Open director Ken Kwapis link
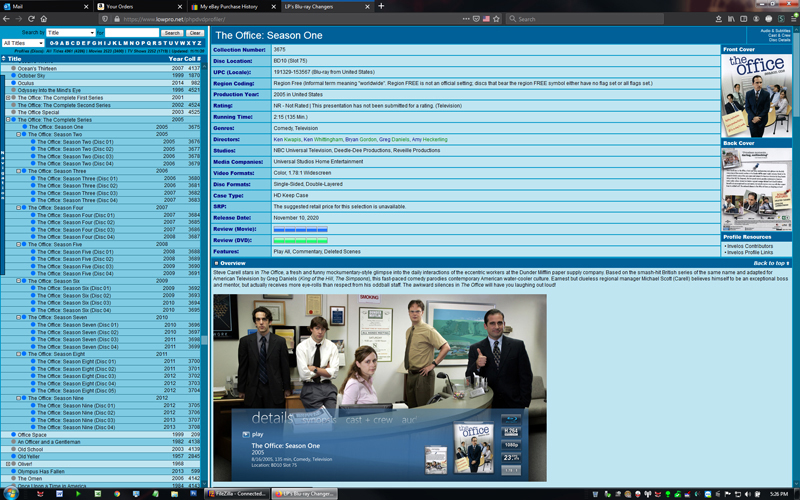 [287, 139]
